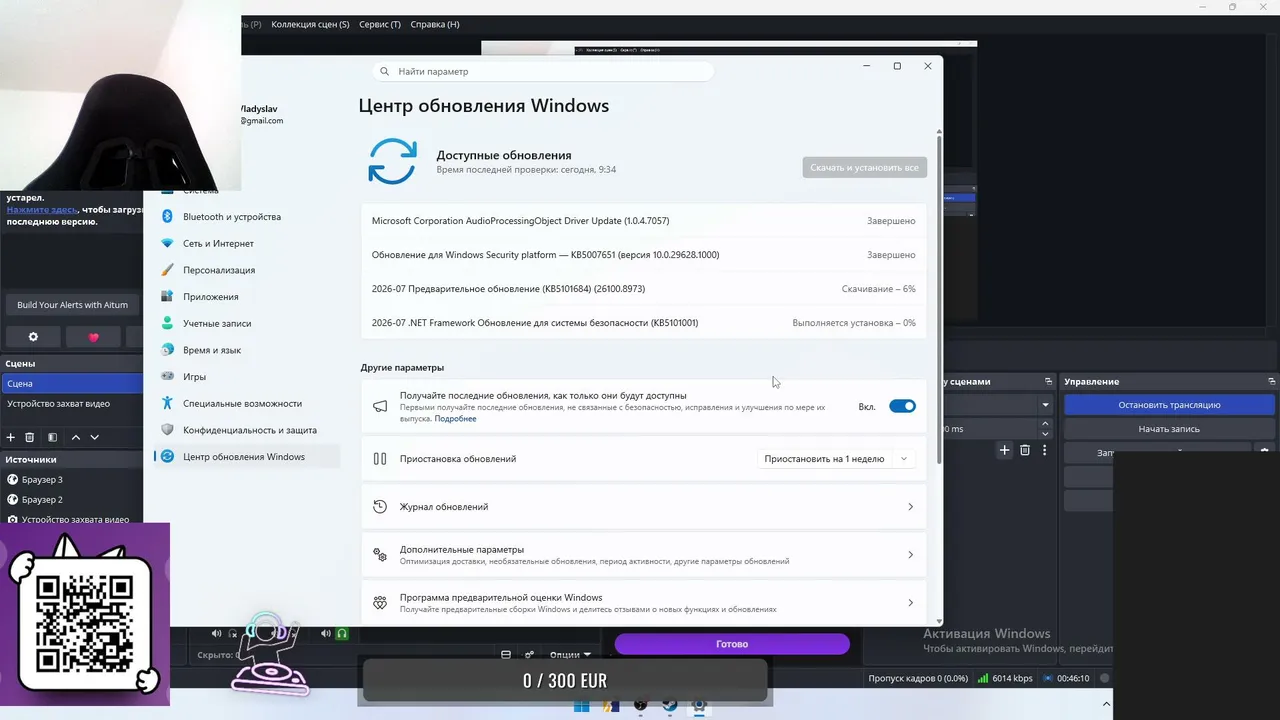Click the Специальные возможности accessibility icon
The image size is (1280, 720).
coord(167,404)
